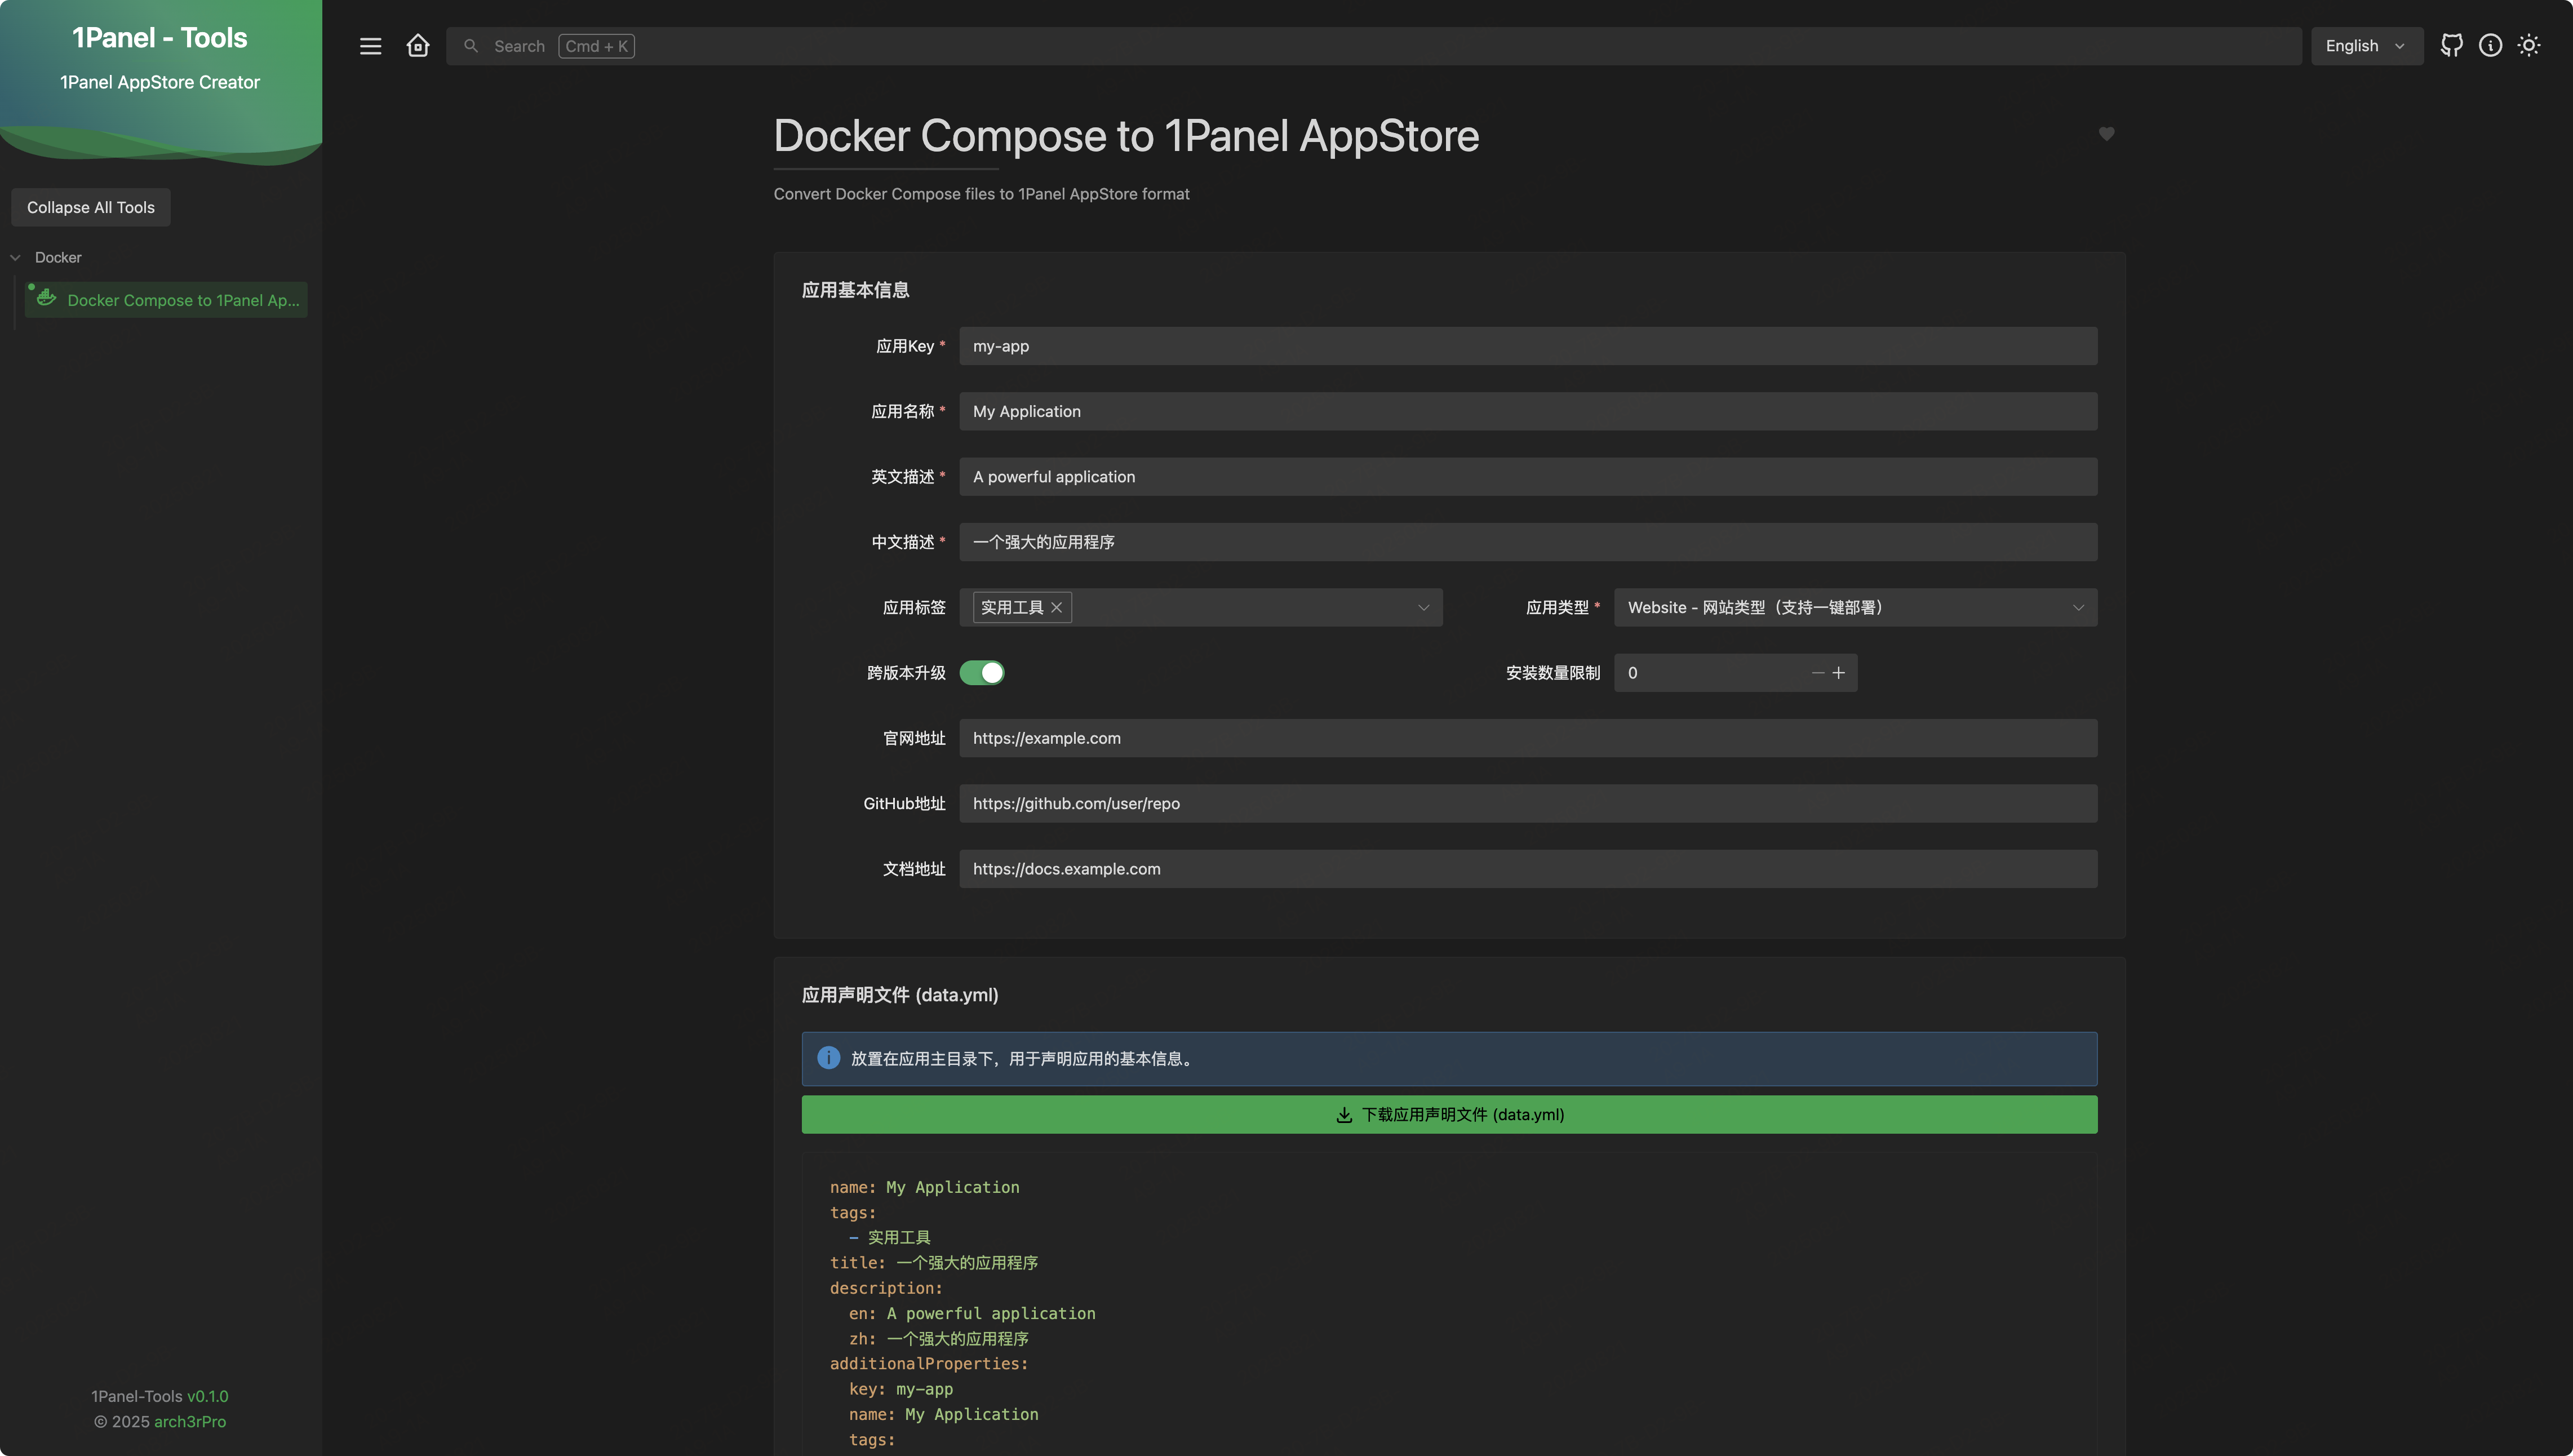
Task: Increase 安装数量限制 with the plus button
Action: (x=1838, y=673)
